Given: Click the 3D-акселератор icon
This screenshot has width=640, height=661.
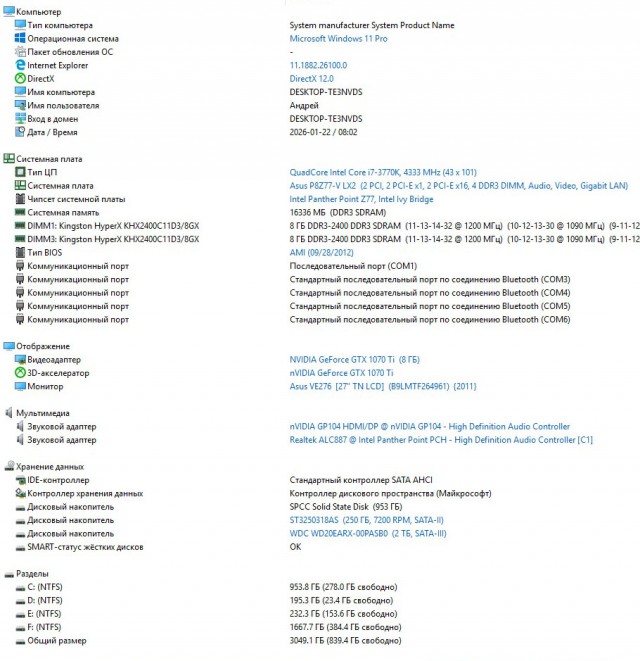Looking at the screenshot, I should click(x=20, y=373).
